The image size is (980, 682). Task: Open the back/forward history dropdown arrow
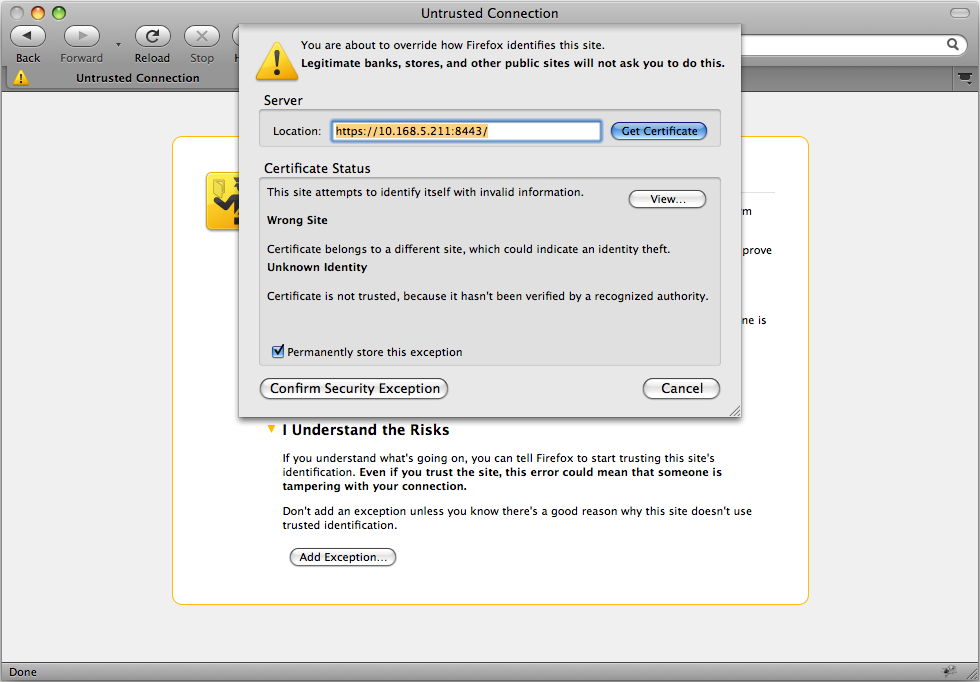click(118, 45)
